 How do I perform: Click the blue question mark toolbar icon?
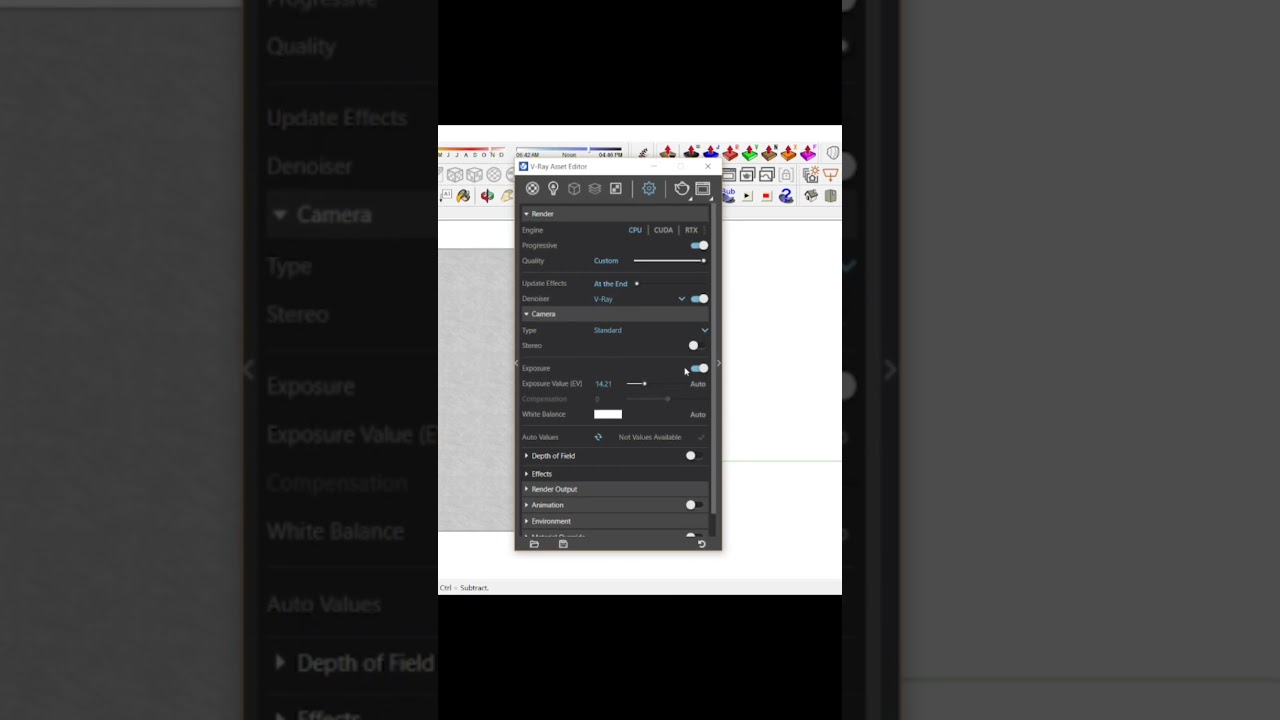786,196
